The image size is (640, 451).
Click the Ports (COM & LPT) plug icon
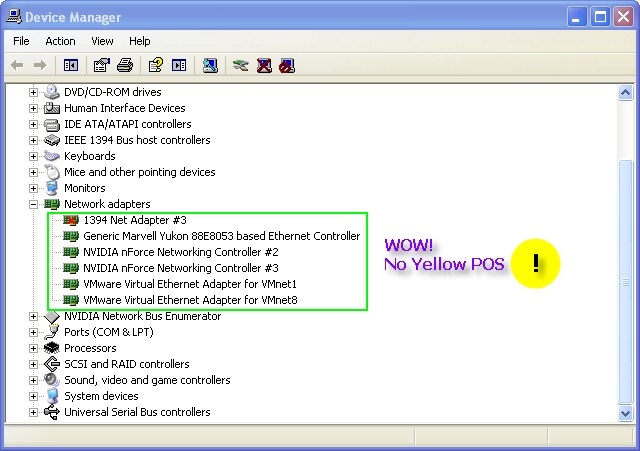click(52, 332)
